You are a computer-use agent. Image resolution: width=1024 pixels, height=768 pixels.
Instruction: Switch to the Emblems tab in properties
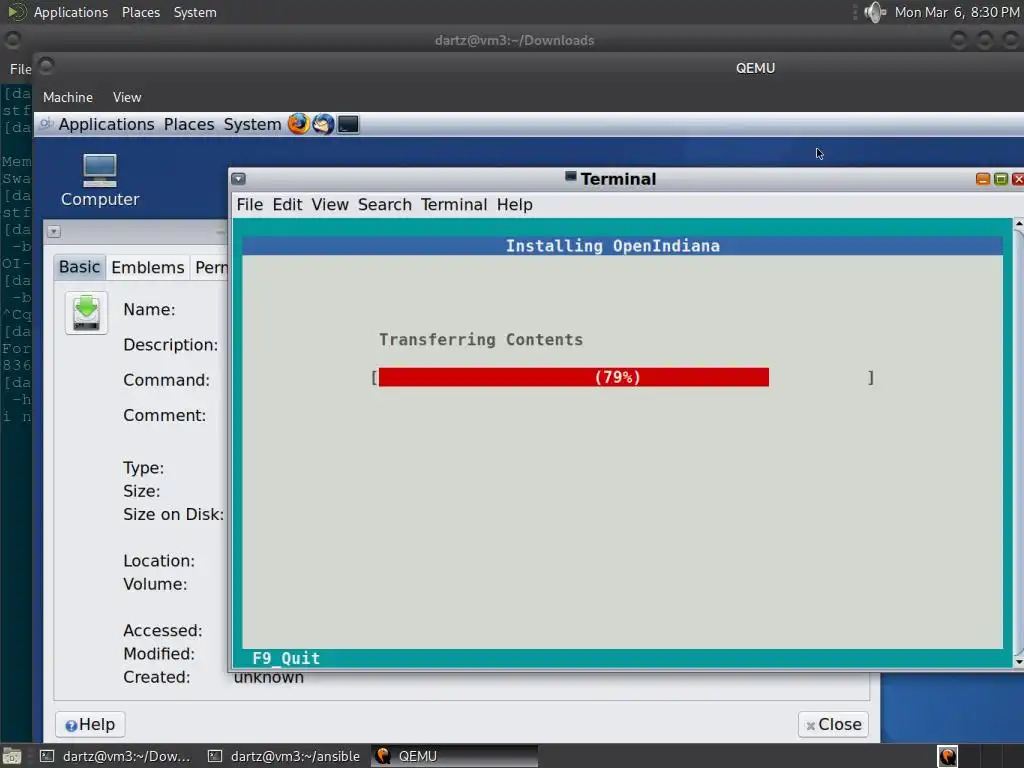148,267
